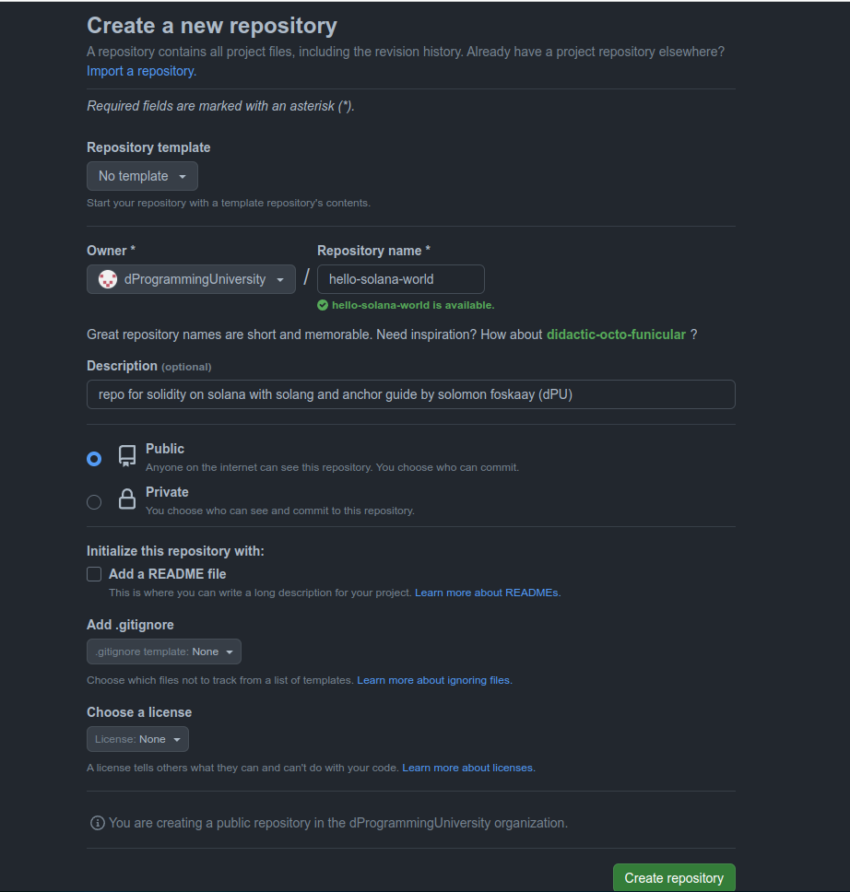
Task: Click inside the Description text field
Action: pyautogui.click(x=410, y=394)
